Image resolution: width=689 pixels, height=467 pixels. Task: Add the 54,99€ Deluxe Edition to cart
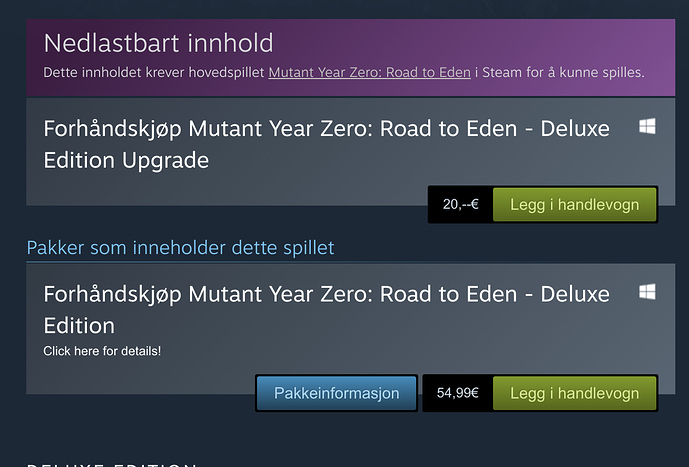(x=574, y=393)
